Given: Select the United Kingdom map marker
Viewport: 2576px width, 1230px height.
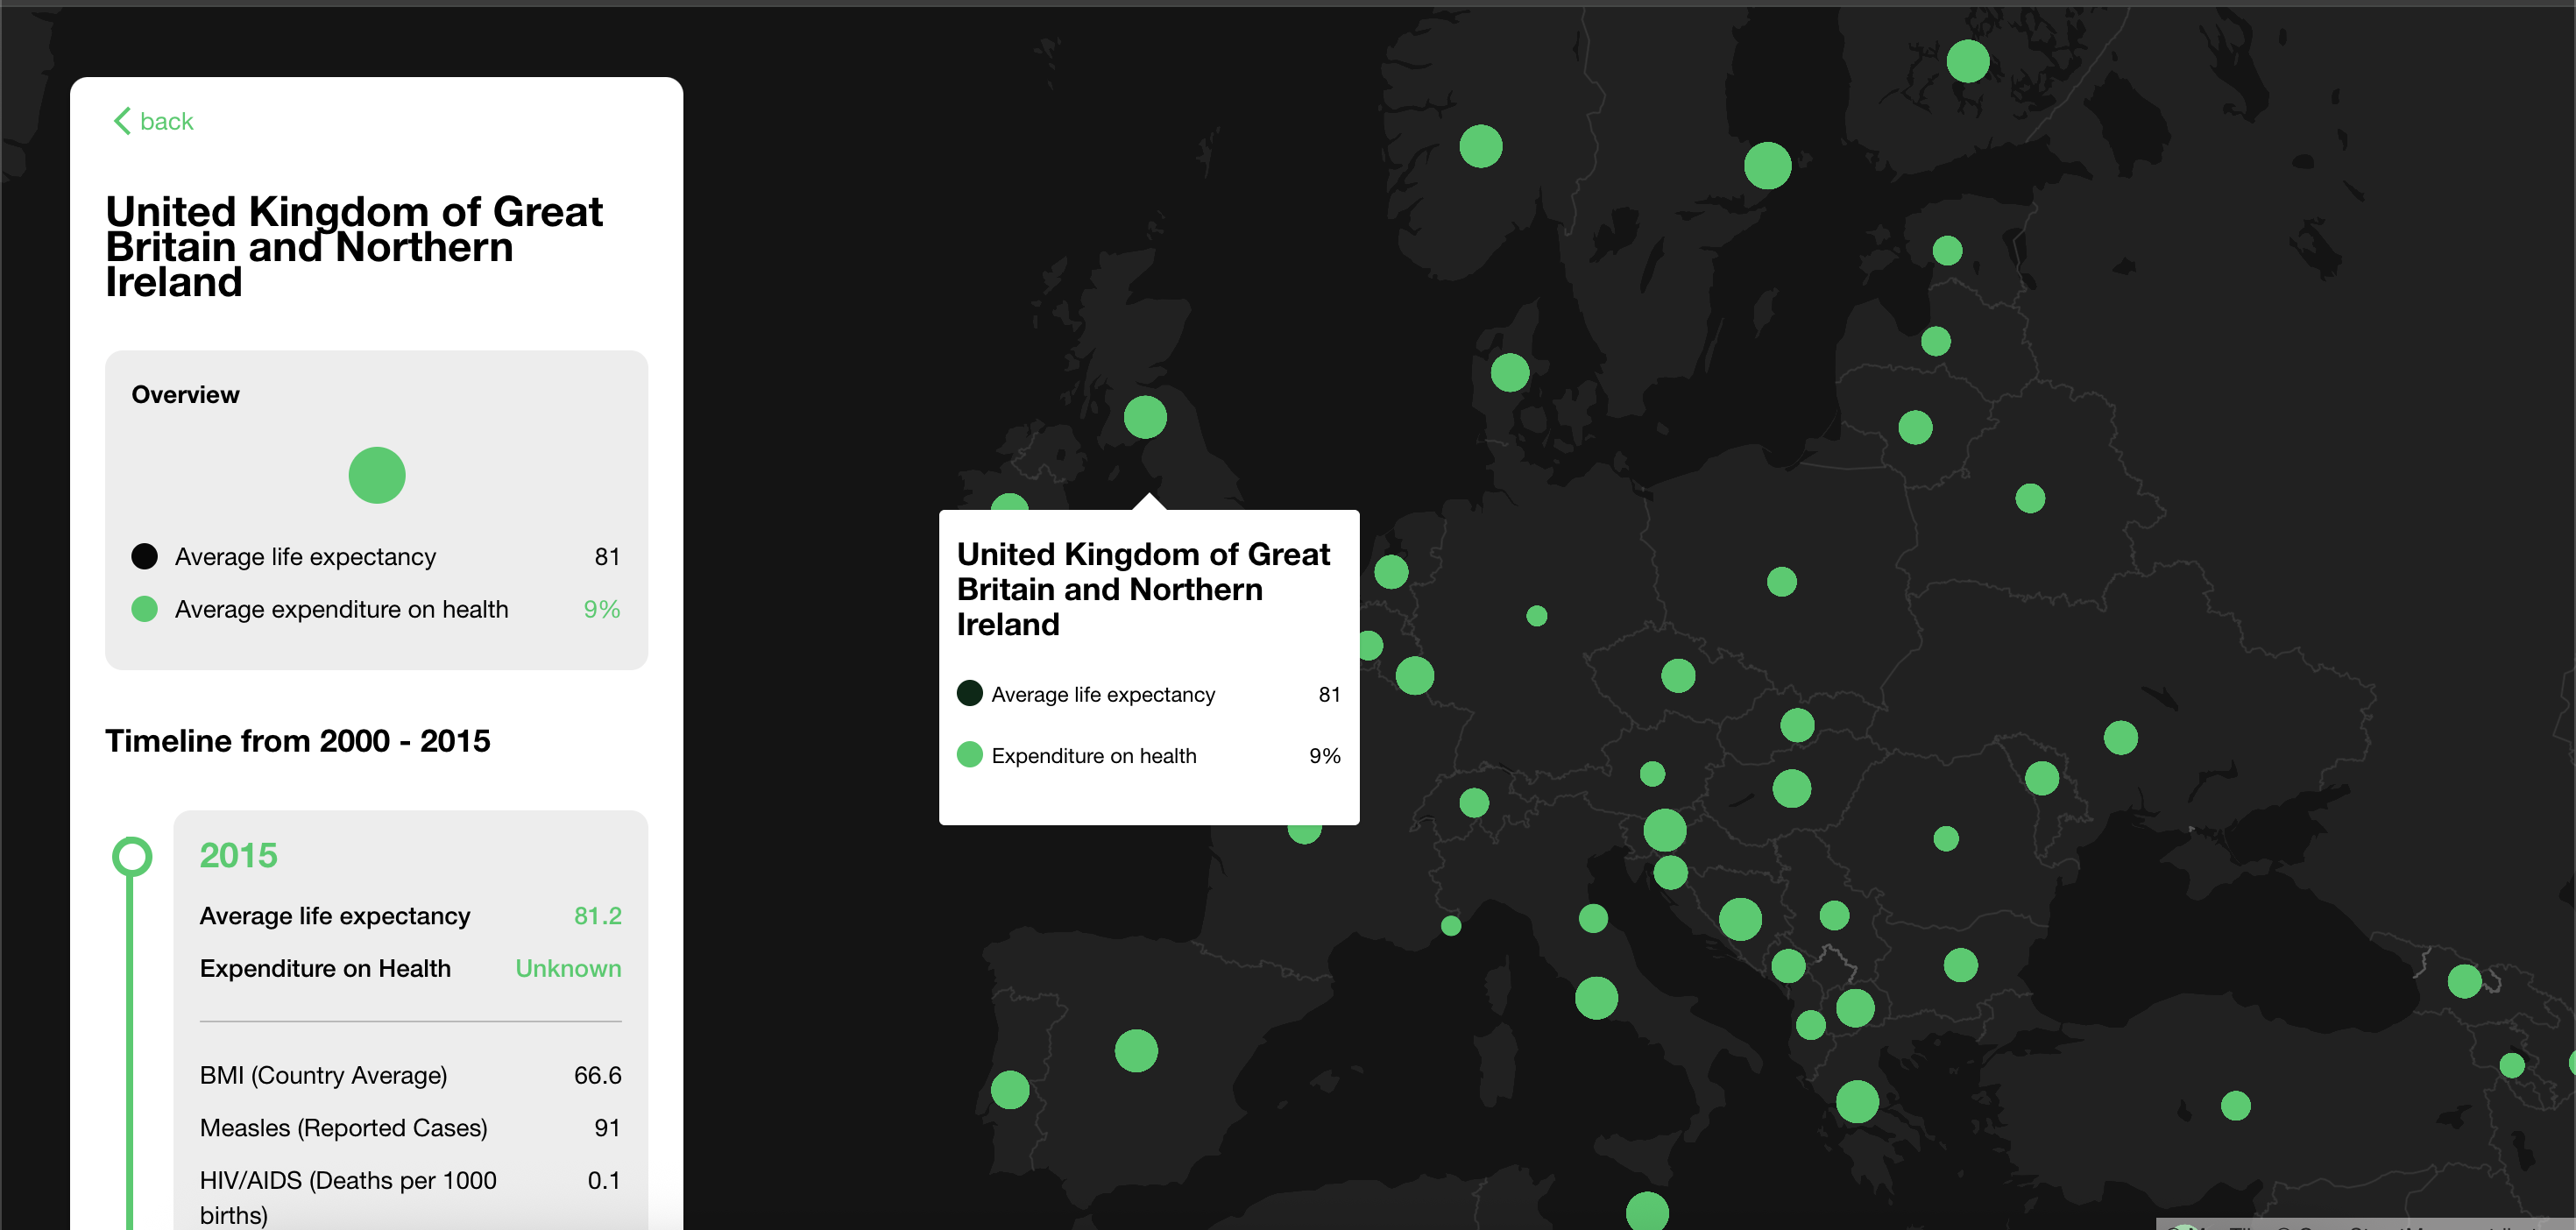Looking at the screenshot, I should pos(1145,417).
